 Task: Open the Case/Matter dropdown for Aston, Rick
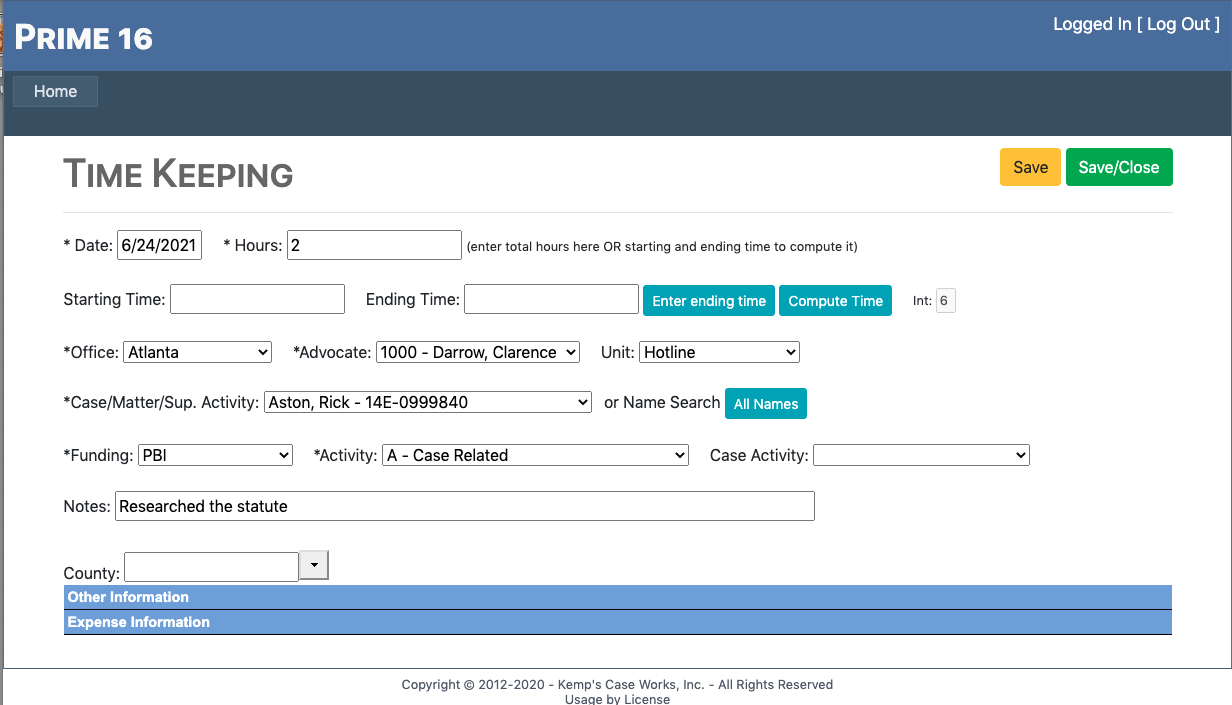click(x=428, y=402)
